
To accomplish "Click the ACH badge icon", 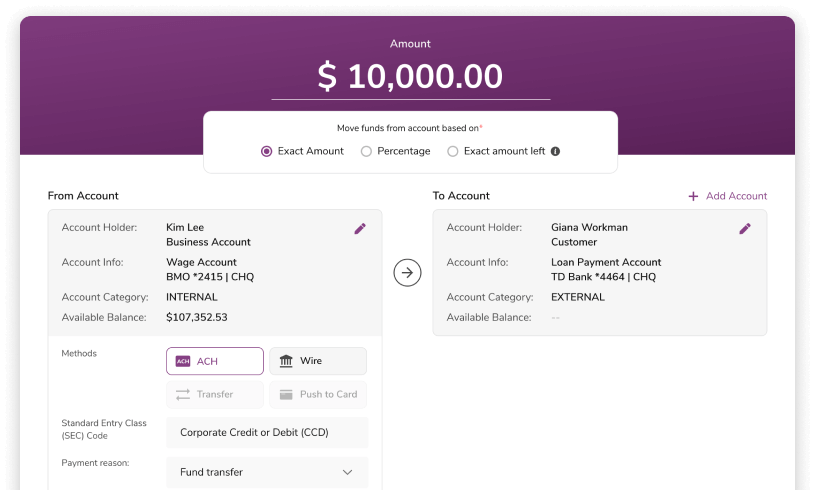I will pos(183,361).
